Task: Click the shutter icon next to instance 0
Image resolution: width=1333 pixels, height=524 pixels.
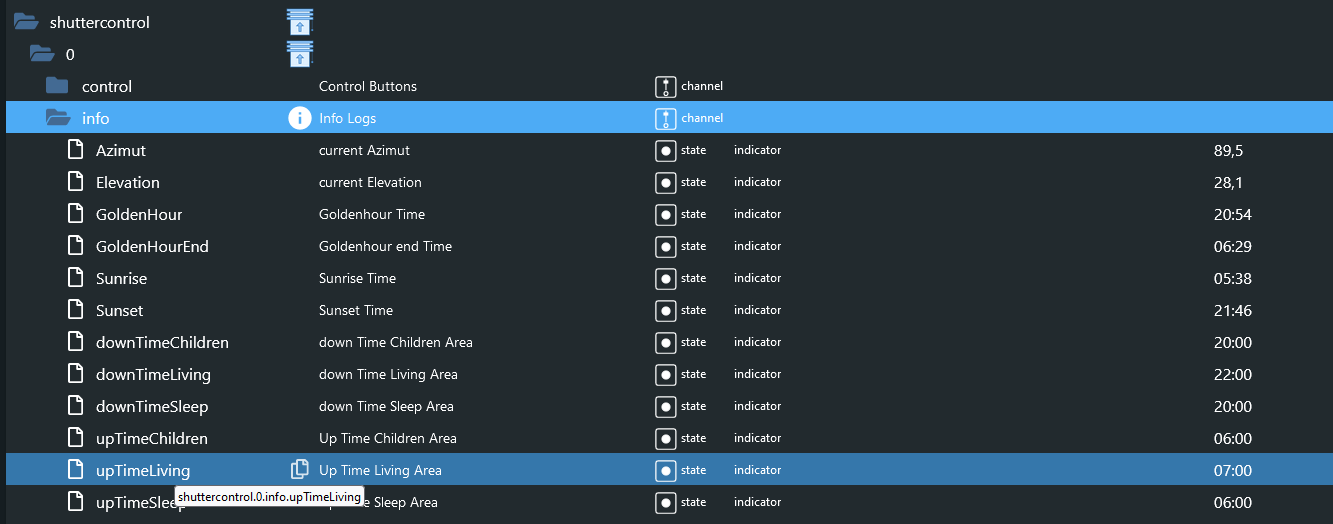Action: (300, 54)
